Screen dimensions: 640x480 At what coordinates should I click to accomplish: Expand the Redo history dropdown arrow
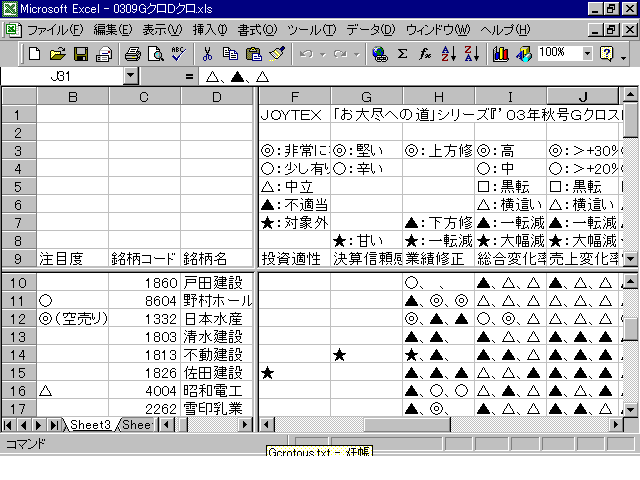click(357, 54)
